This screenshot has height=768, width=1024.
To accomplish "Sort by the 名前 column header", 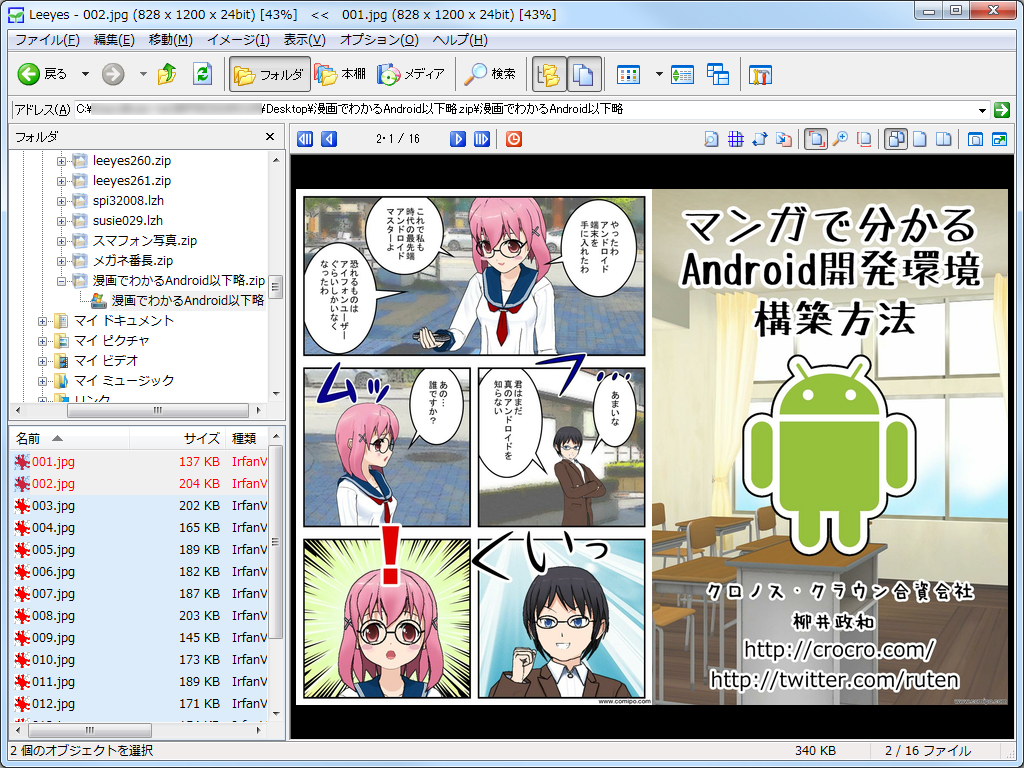I will pyautogui.click(x=70, y=438).
